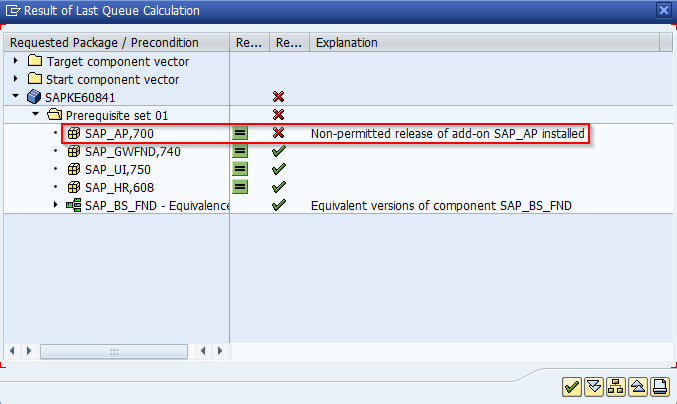Click the SAP_AP,700 component icon
This screenshot has height=404, width=677.
click(x=74, y=133)
